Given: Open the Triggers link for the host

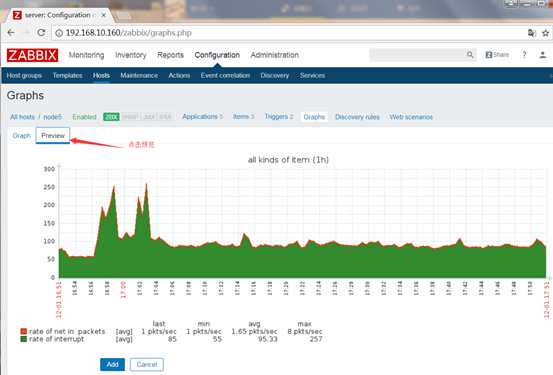Looking at the screenshot, I should [x=279, y=117].
